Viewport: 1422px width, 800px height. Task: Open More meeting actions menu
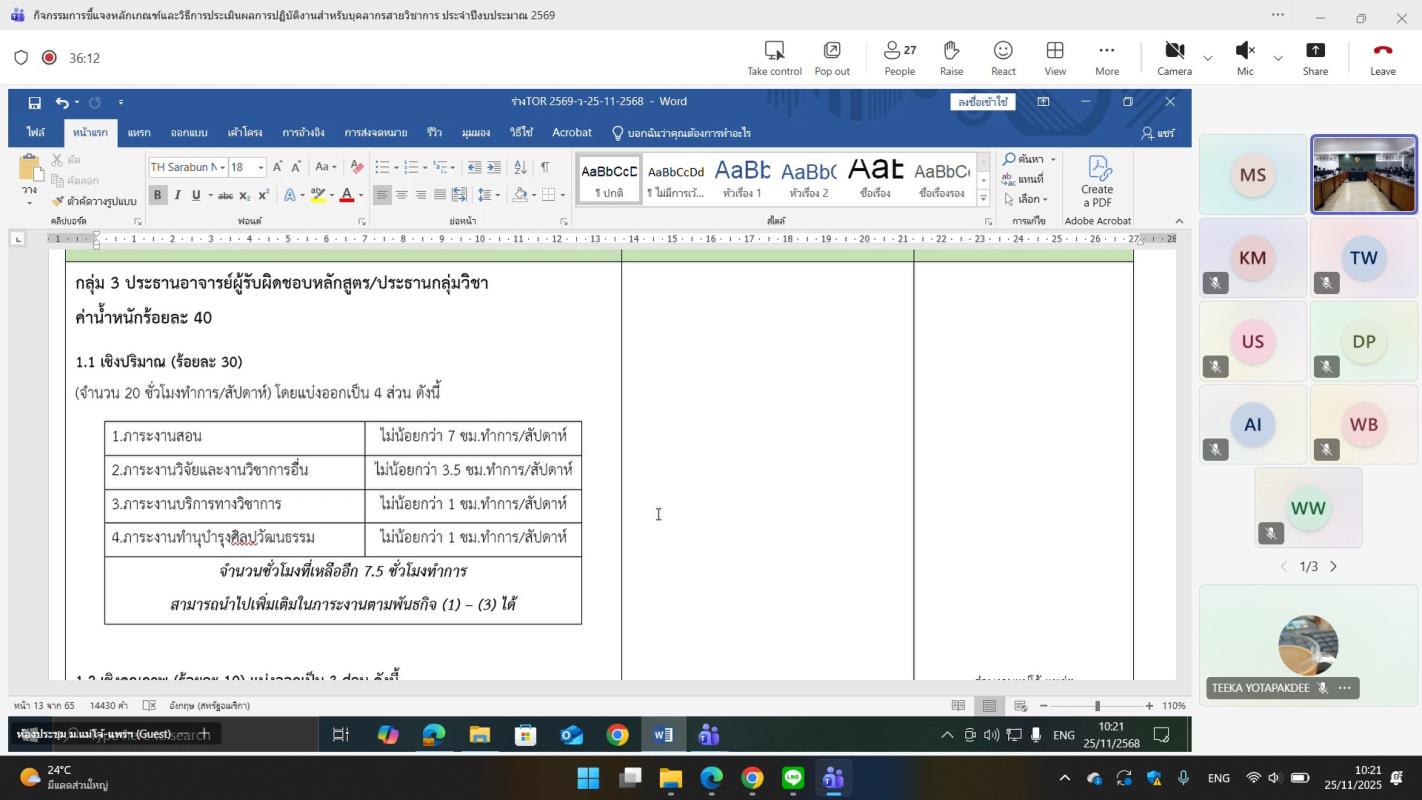pyautogui.click(x=1106, y=58)
